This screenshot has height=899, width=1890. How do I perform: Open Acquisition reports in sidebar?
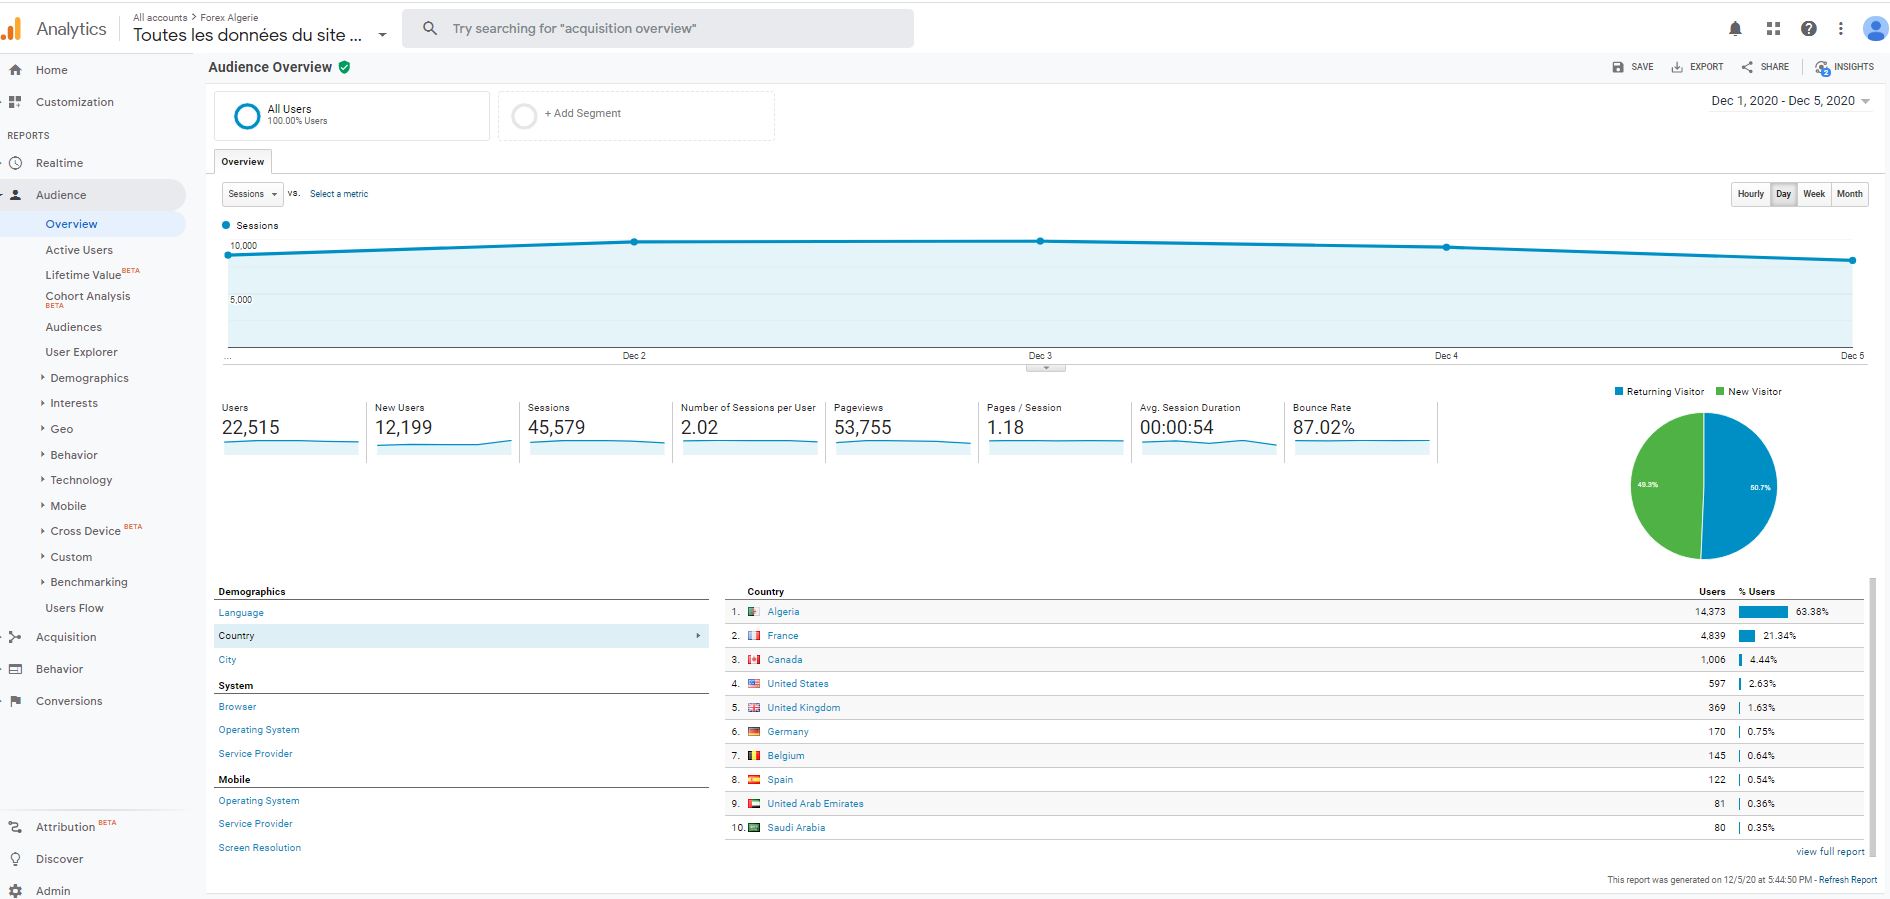pos(66,637)
